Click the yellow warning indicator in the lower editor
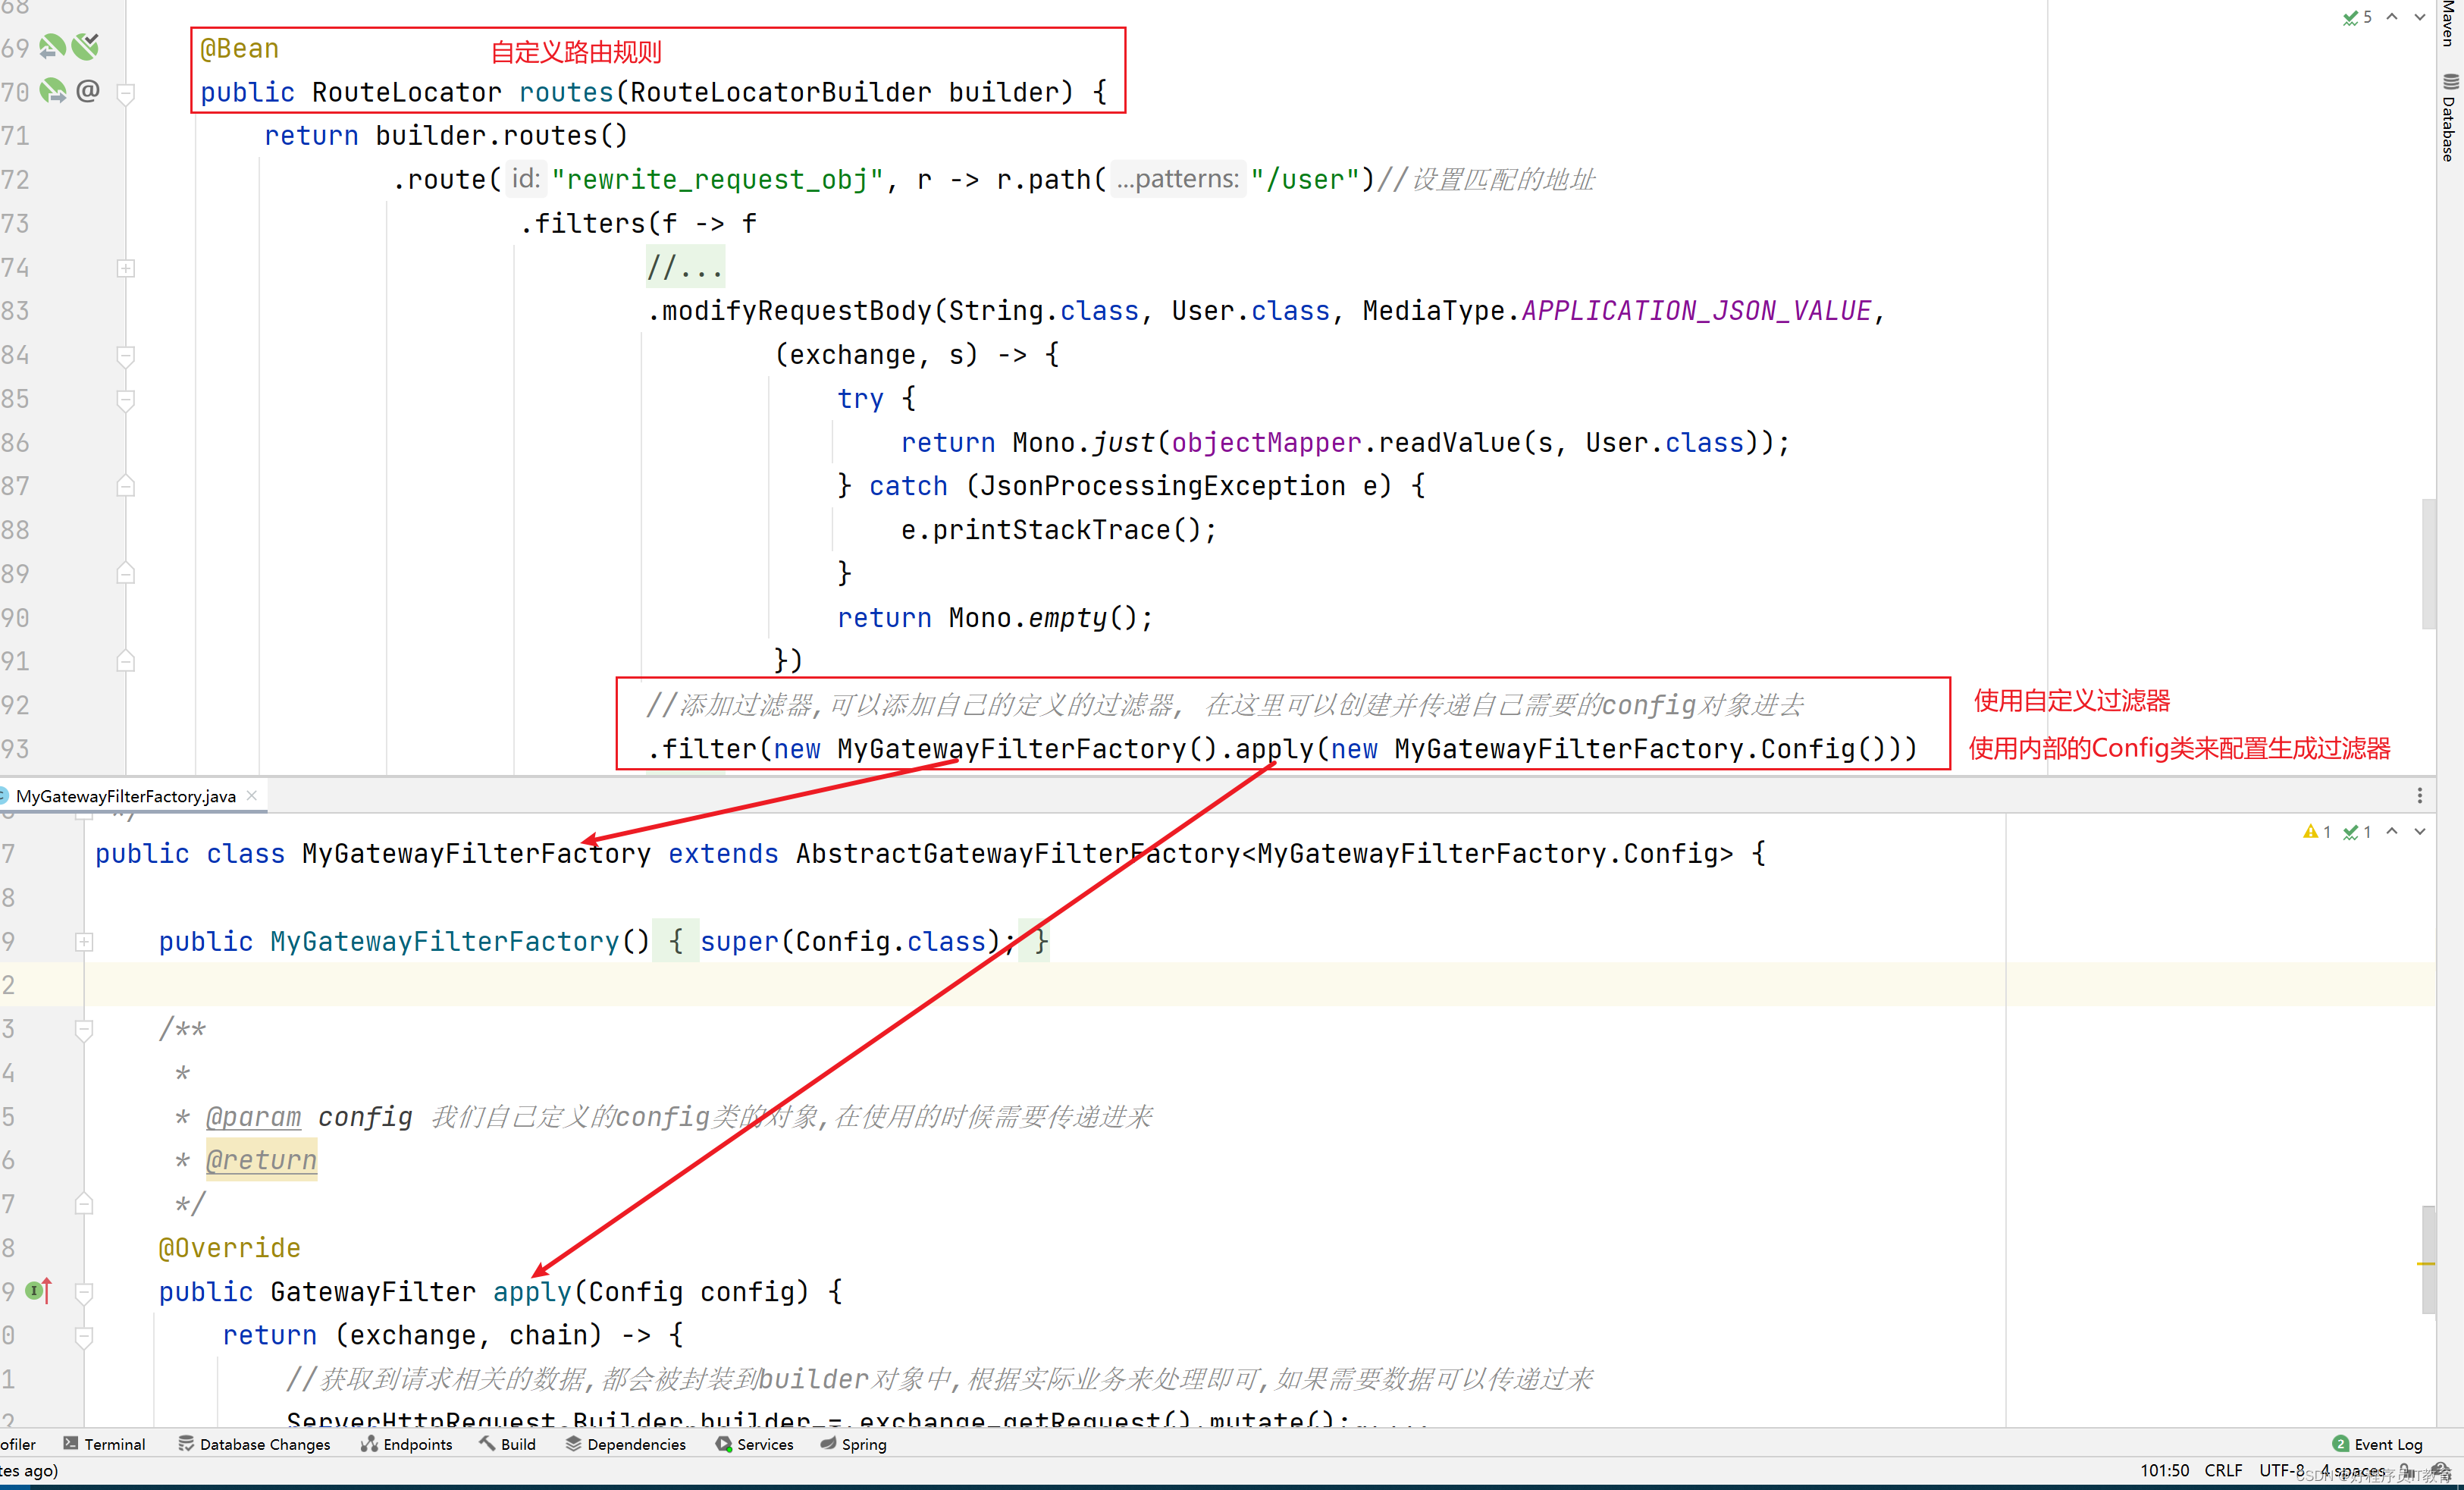The height and width of the screenshot is (1490, 2464). [x=2310, y=831]
